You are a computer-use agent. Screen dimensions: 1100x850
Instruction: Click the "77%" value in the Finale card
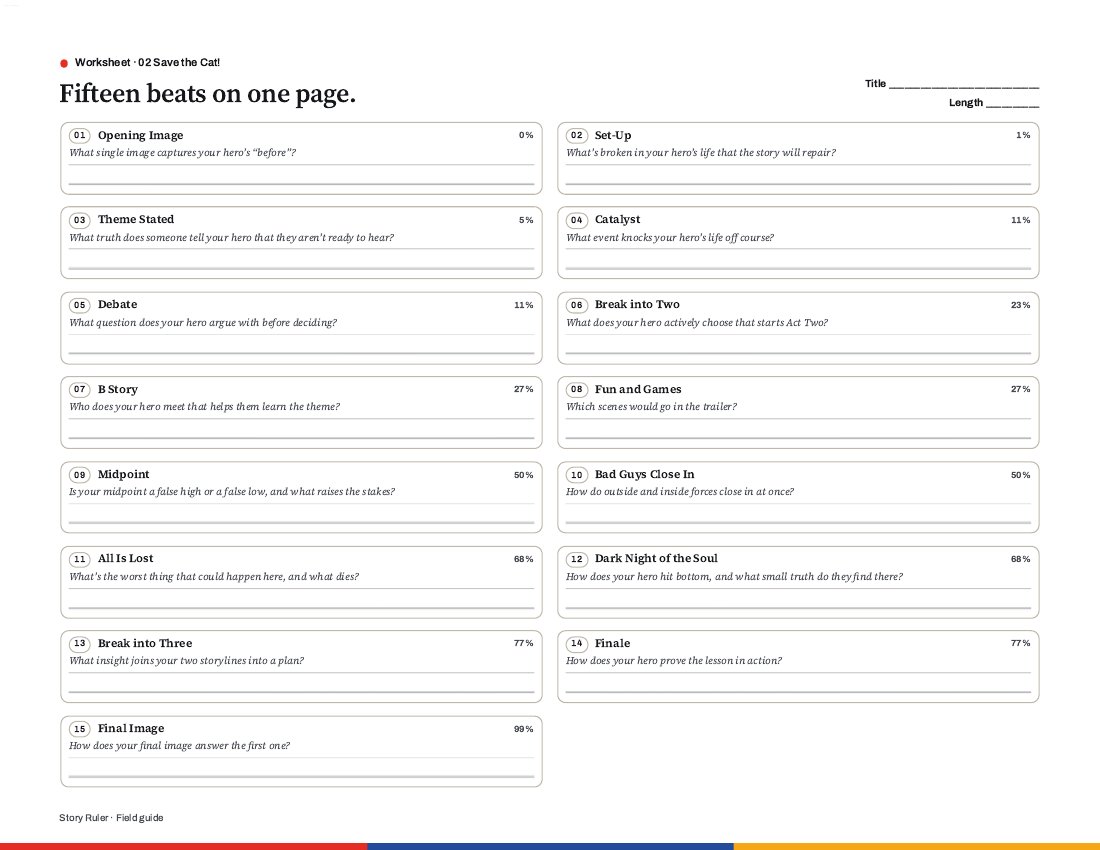click(x=1021, y=643)
